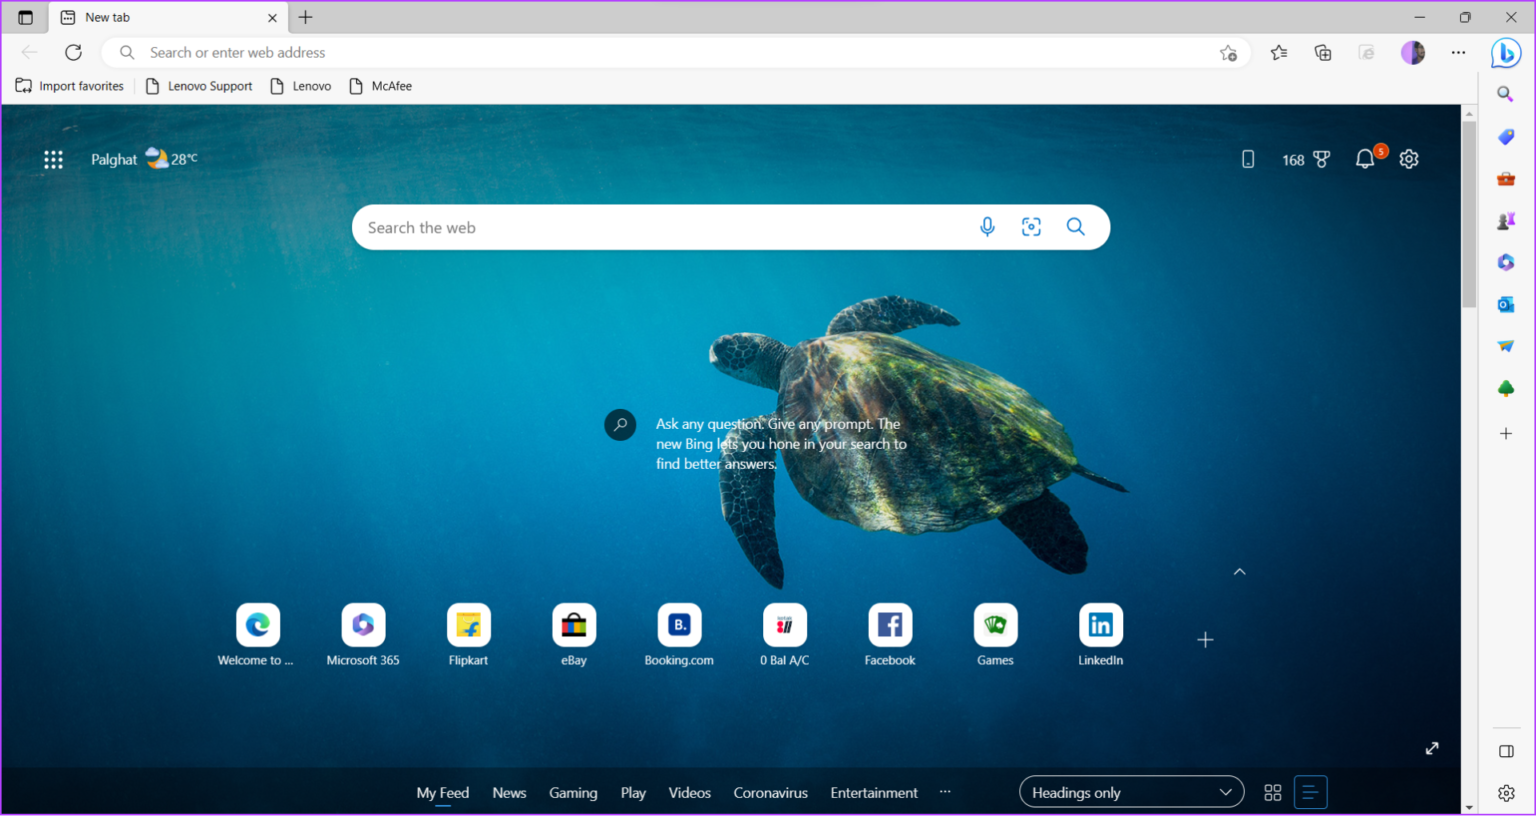Open the Shopping sidebar icon
The height and width of the screenshot is (817, 1536).
tap(1505, 137)
